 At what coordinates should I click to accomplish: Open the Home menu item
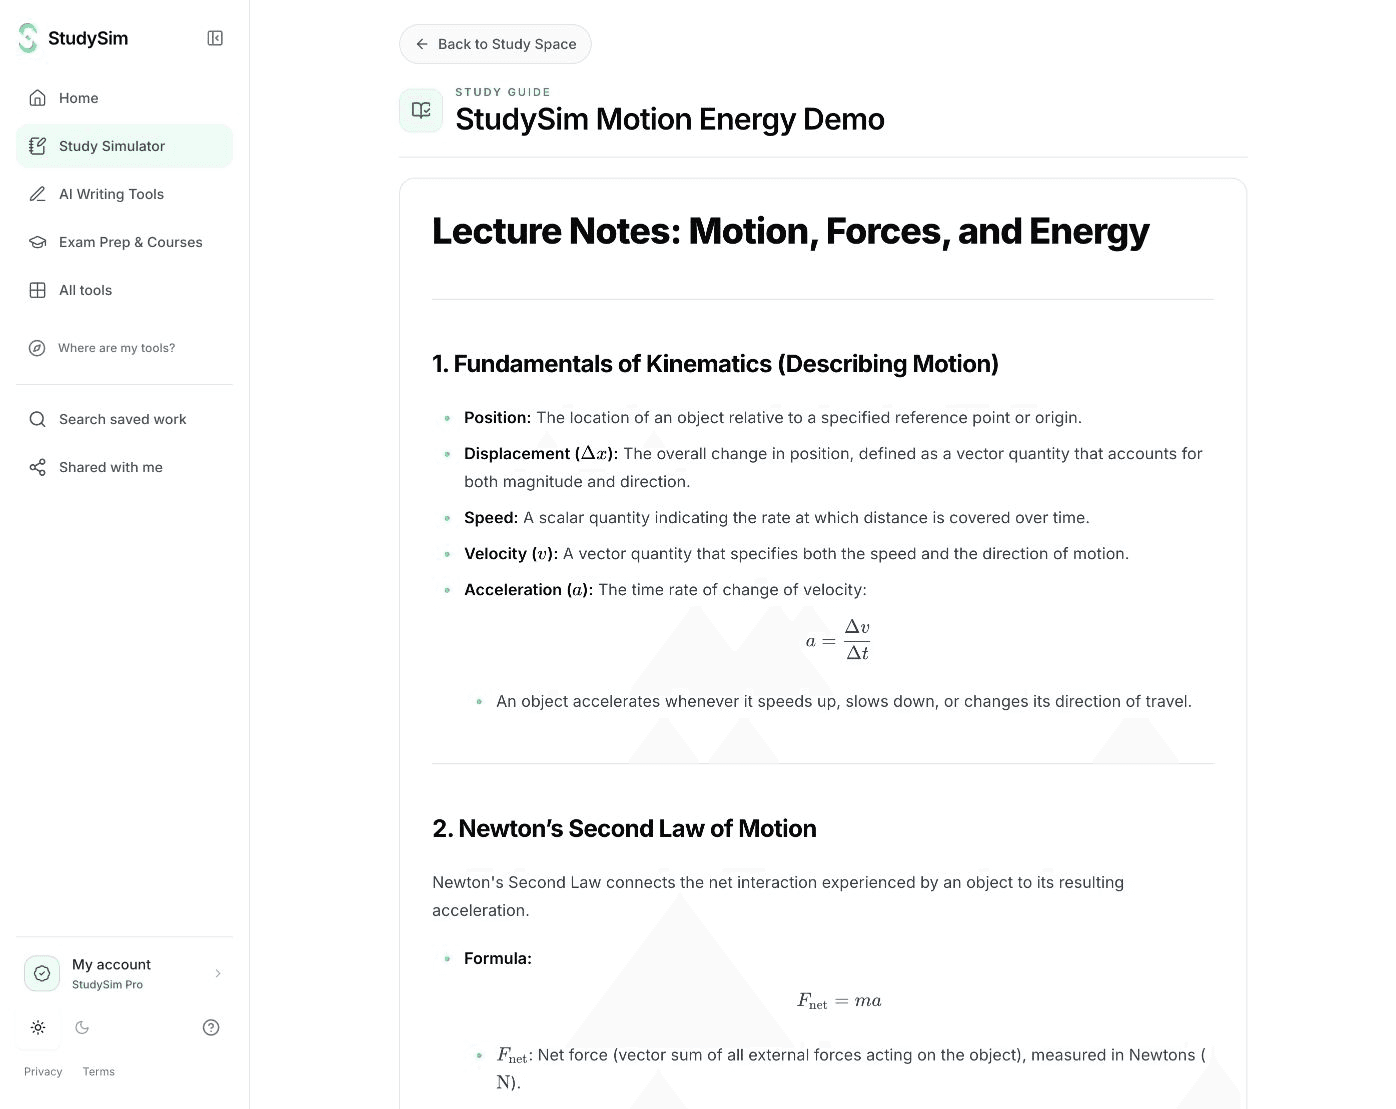click(x=124, y=98)
